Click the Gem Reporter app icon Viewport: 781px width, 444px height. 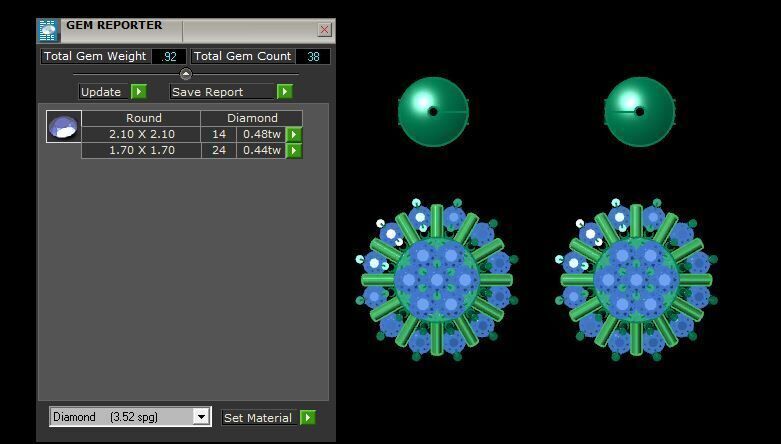[x=48, y=30]
